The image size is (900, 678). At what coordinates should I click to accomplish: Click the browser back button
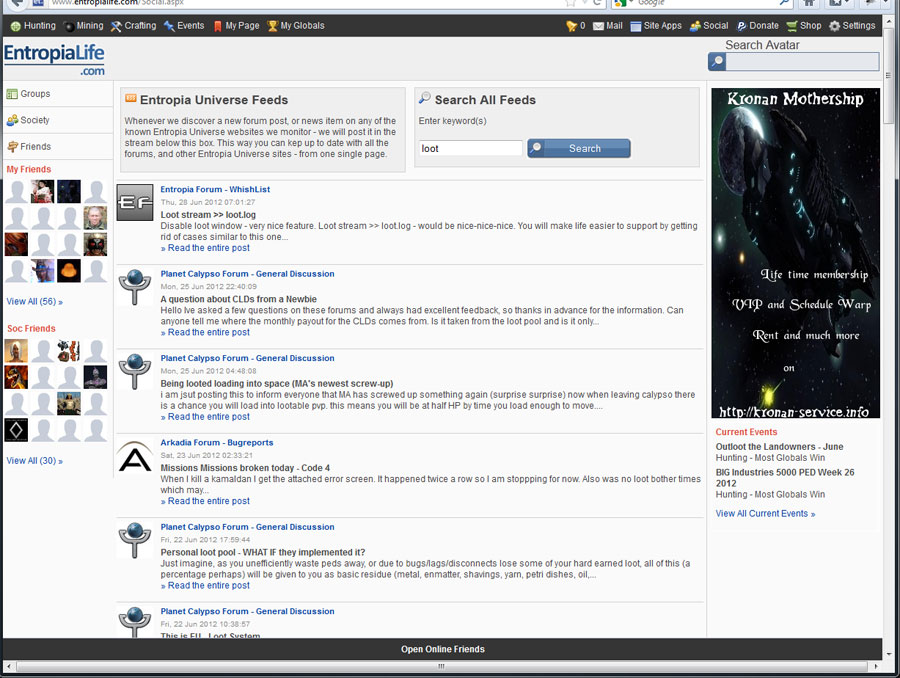click(17, 2)
